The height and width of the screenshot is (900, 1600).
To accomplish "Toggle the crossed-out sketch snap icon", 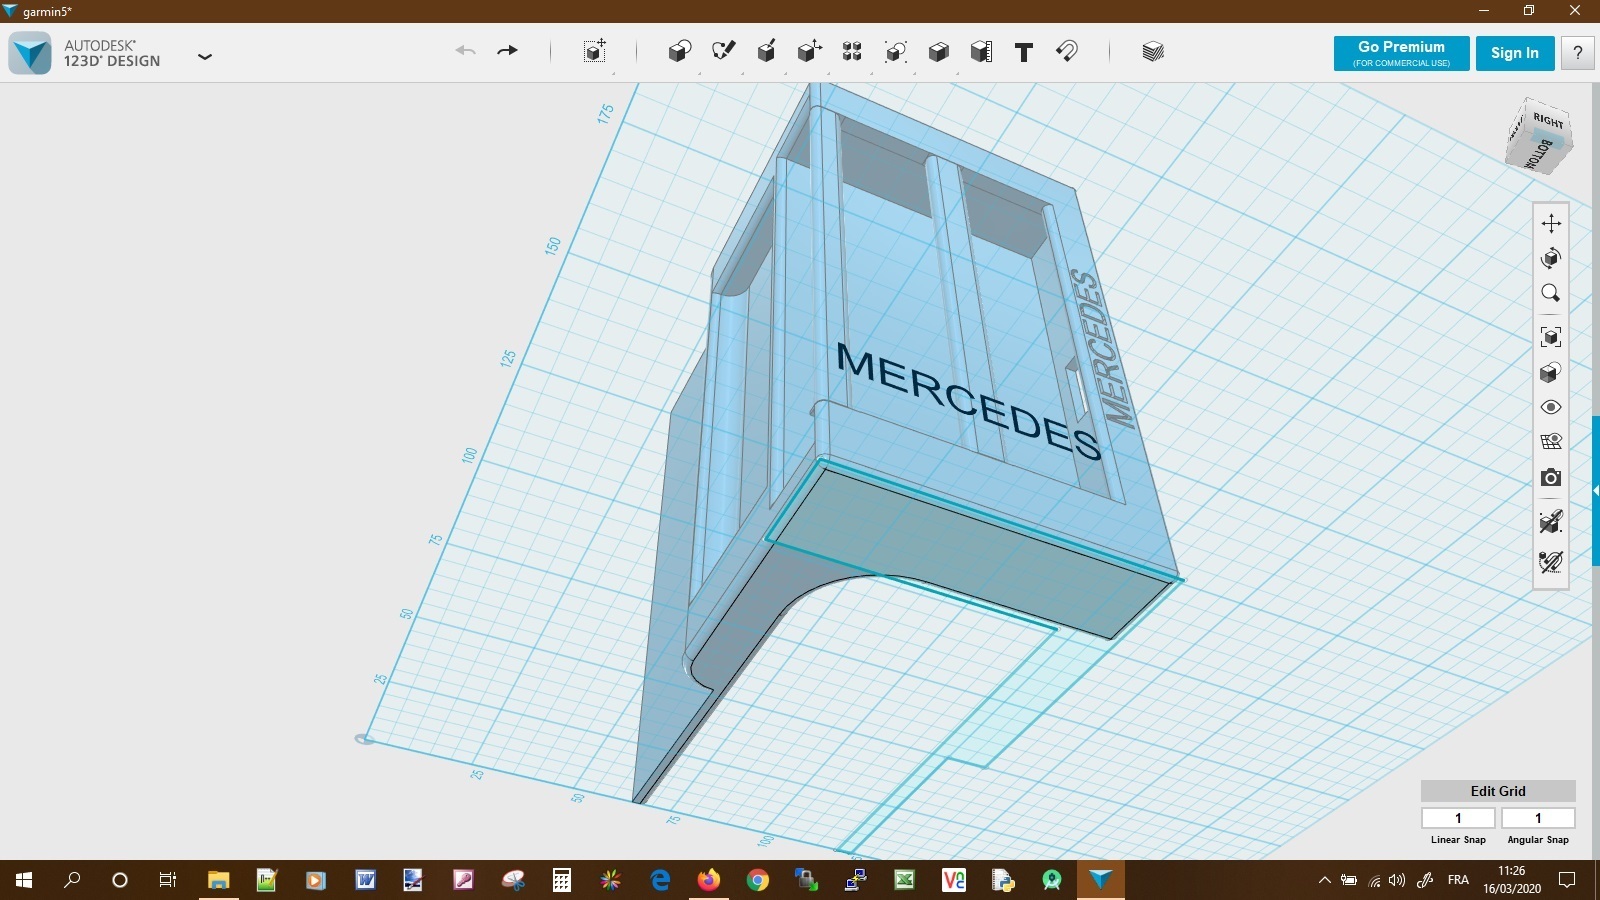I will click(1551, 562).
